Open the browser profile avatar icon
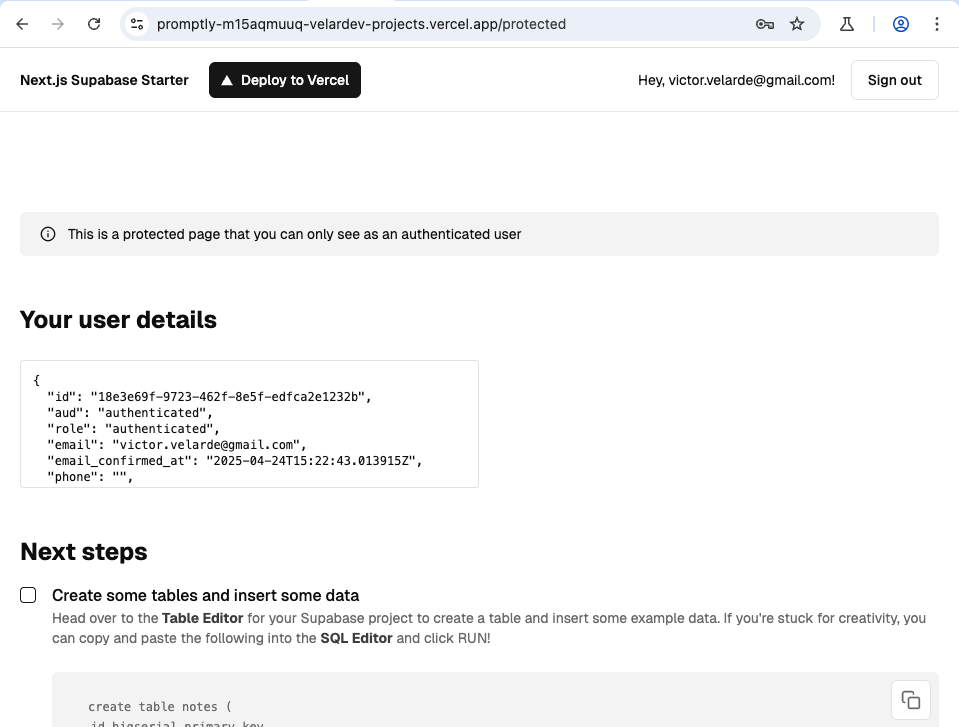Image resolution: width=959 pixels, height=727 pixels. point(901,24)
